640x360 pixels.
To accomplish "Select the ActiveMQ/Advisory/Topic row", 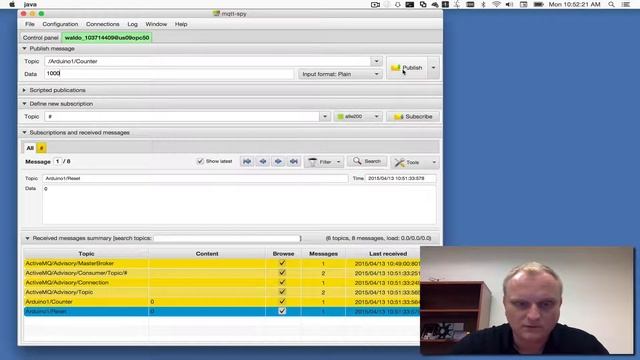I will coord(222,292).
